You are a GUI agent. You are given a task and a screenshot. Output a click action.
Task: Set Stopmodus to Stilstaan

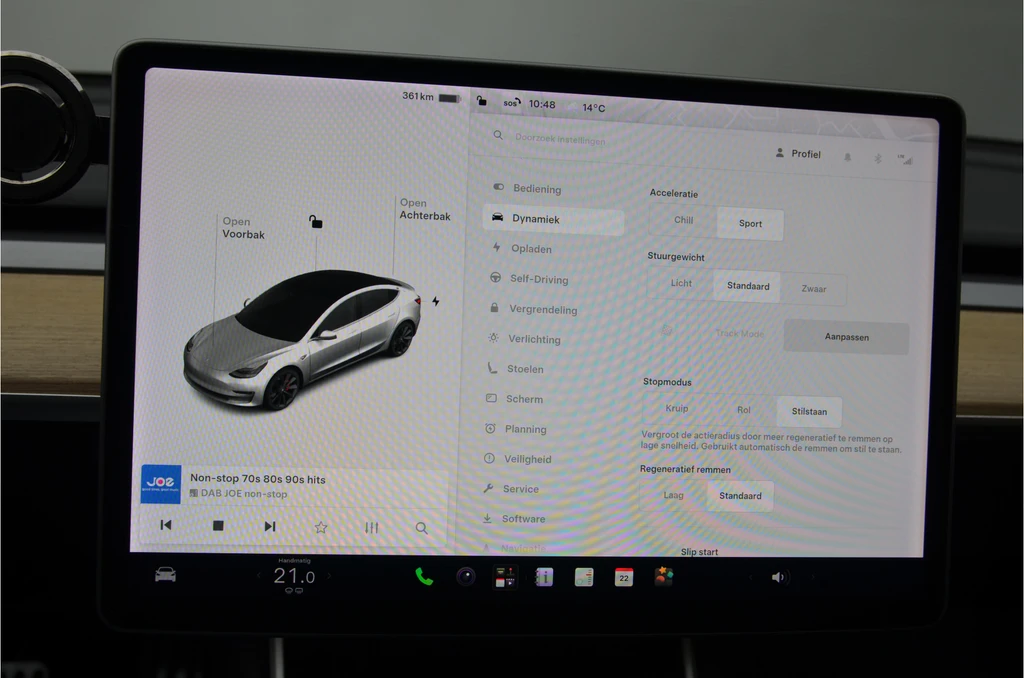(809, 412)
